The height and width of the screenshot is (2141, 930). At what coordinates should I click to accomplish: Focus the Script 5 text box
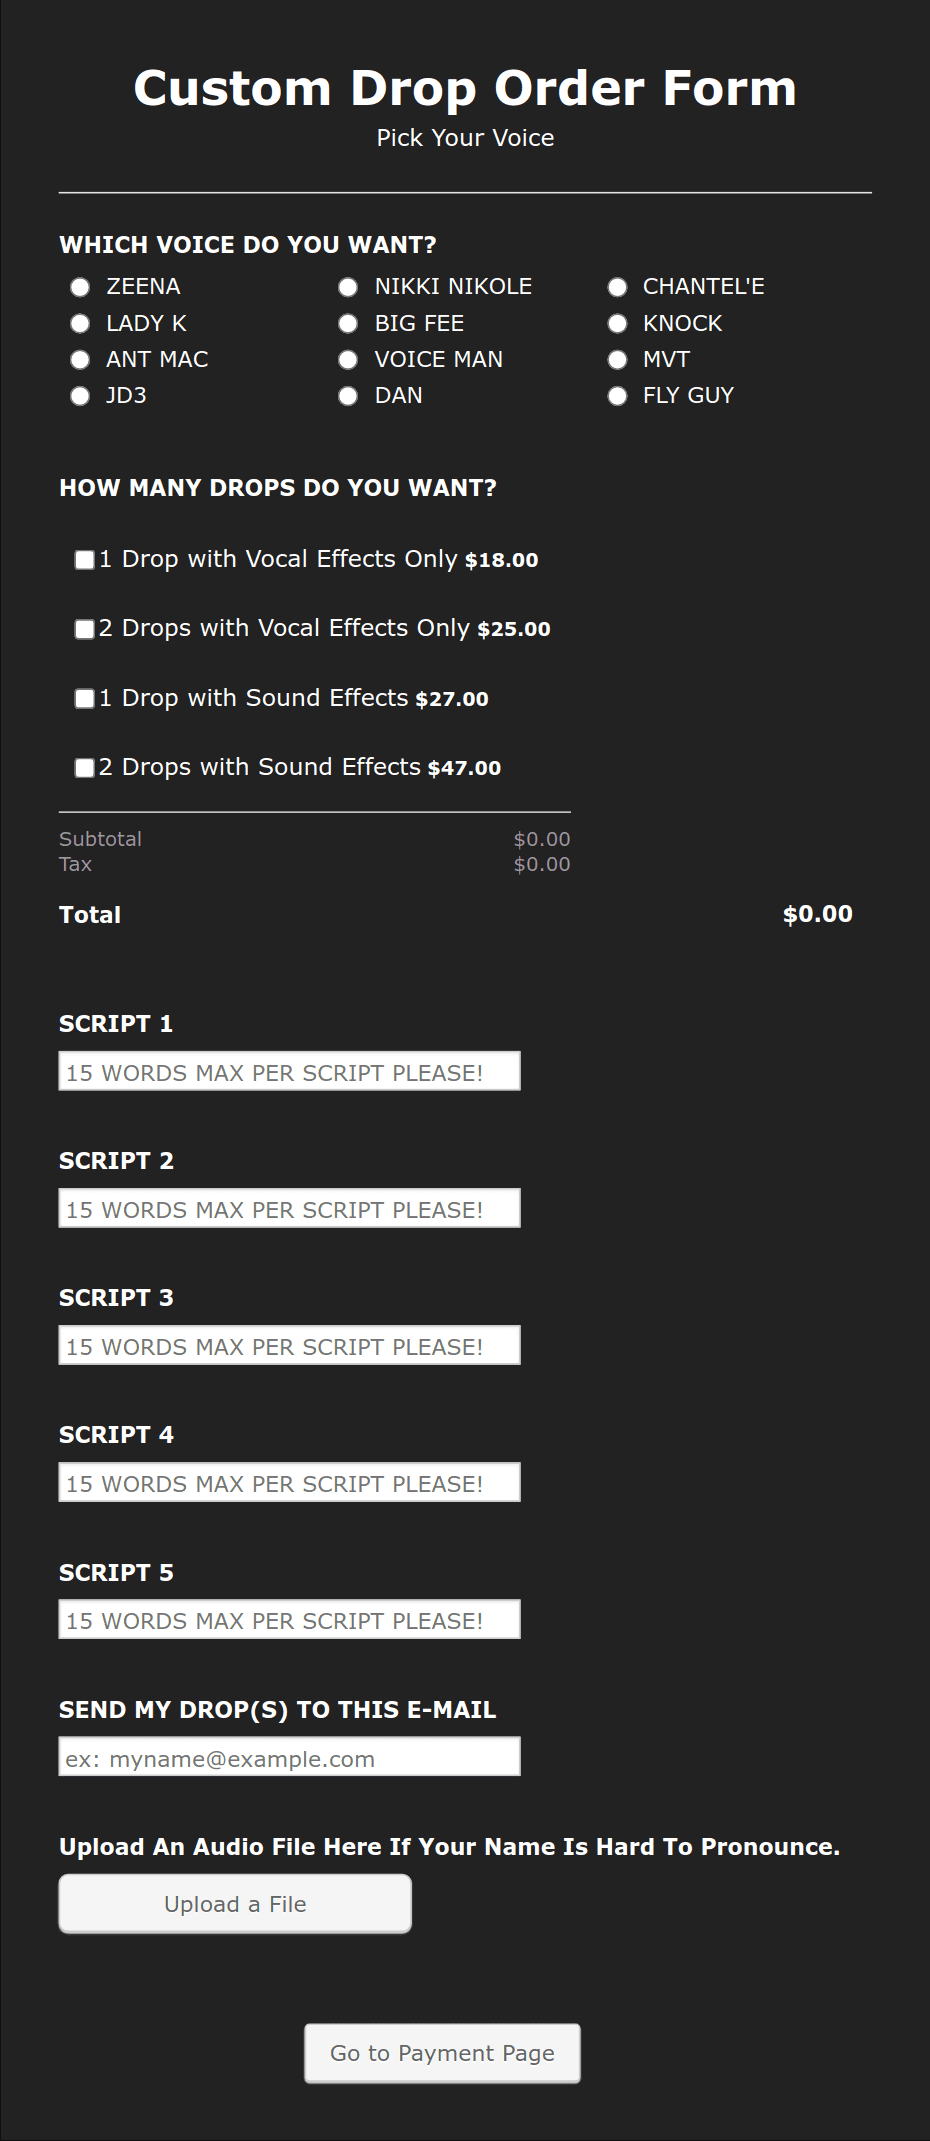point(289,1620)
